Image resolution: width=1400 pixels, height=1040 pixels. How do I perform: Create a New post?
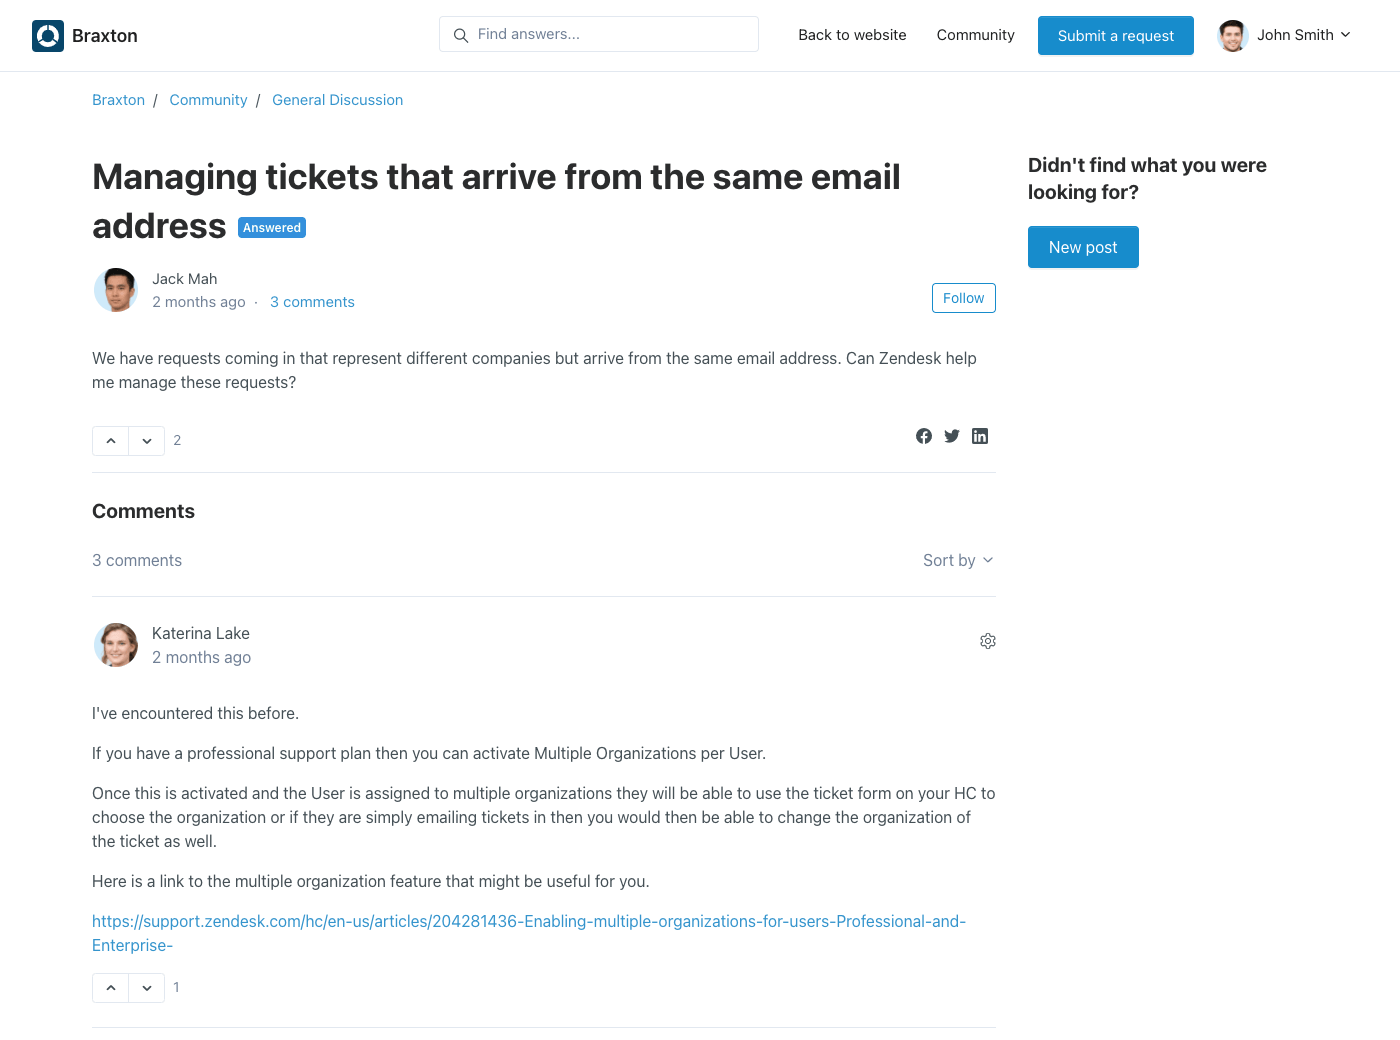(1083, 247)
